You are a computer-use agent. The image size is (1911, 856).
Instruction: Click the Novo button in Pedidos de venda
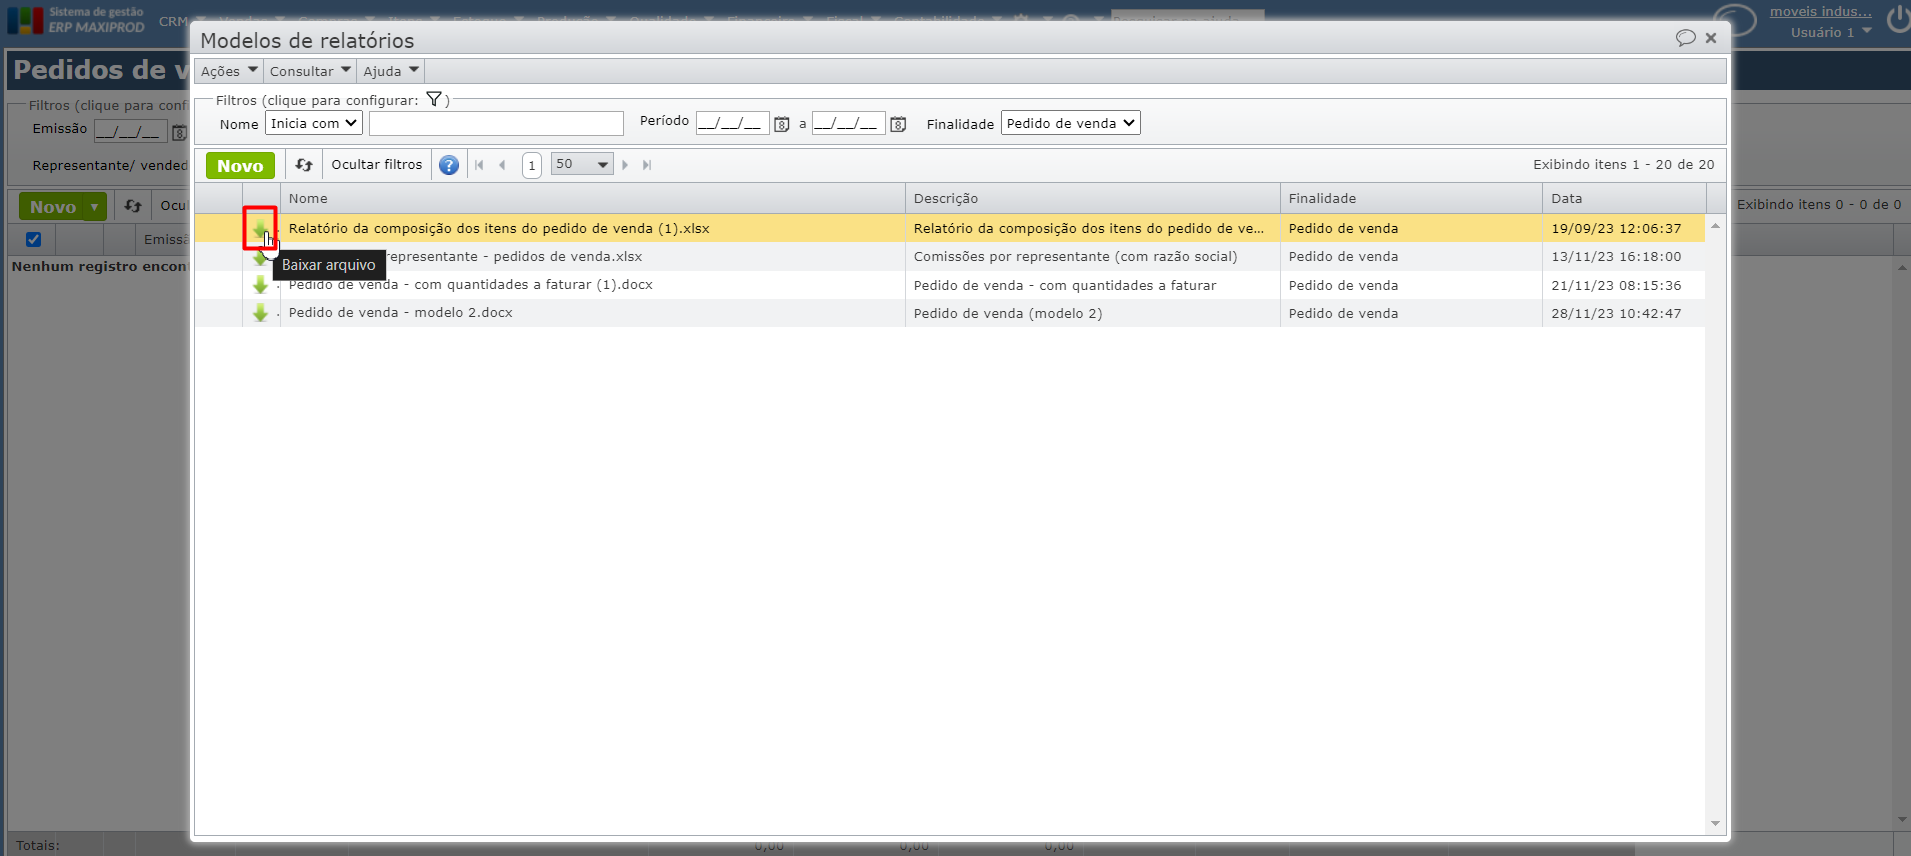coord(53,207)
